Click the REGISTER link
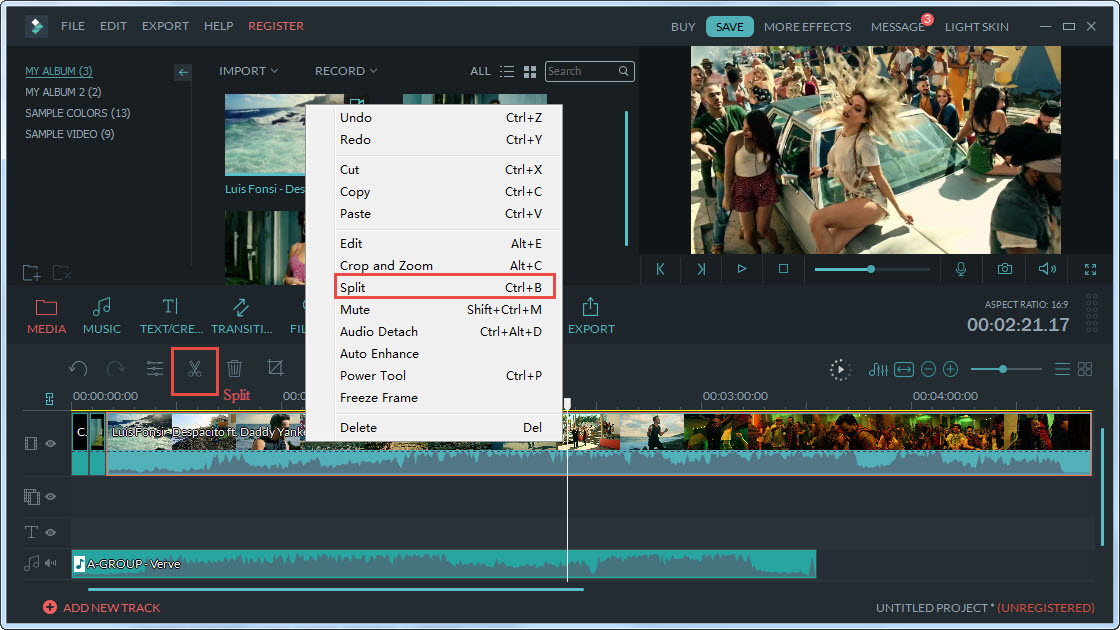The height and width of the screenshot is (630, 1120). 276,26
